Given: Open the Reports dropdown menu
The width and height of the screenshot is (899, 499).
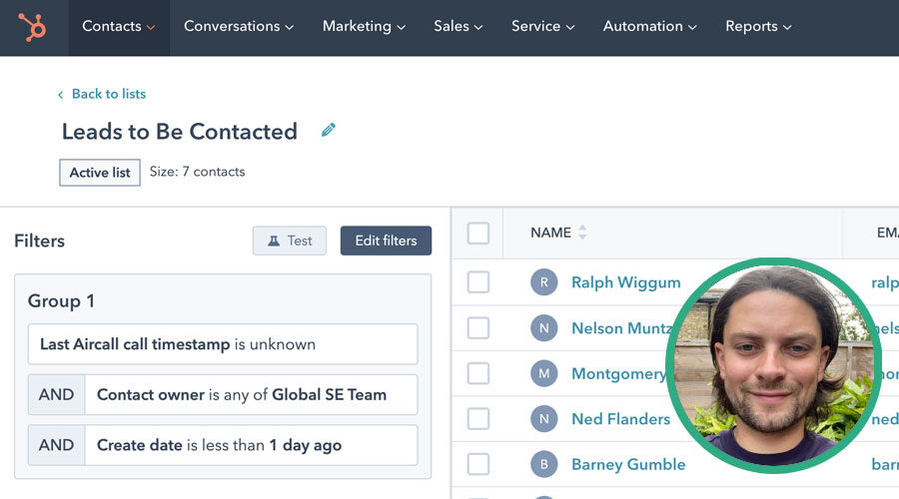Looking at the screenshot, I should [x=758, y=27].
